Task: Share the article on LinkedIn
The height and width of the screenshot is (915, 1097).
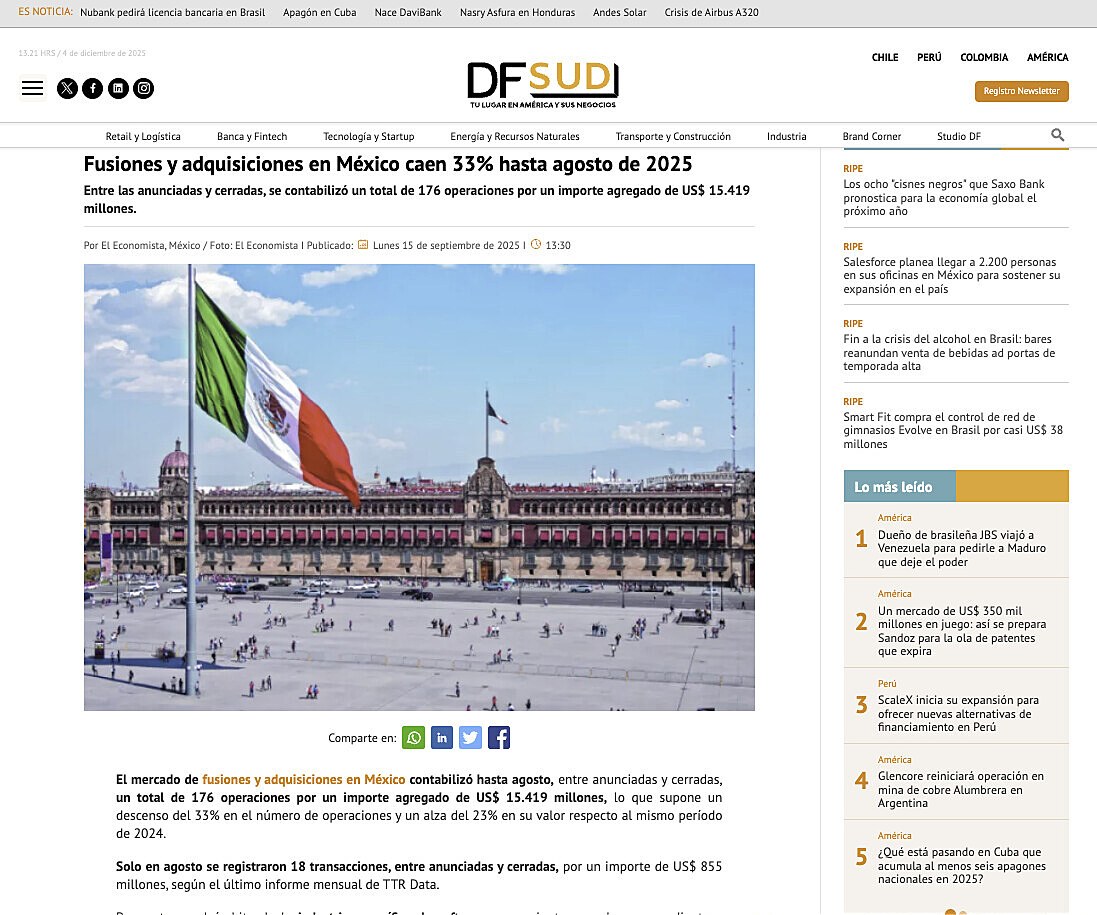Action: click(441, 738)
